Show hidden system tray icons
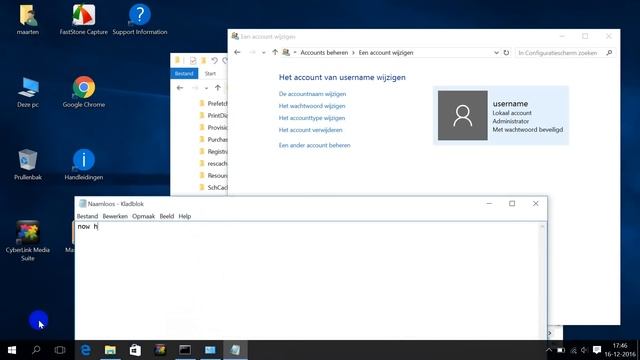Image resolution: width=640 pixels, height=360 pixels. 549,350
